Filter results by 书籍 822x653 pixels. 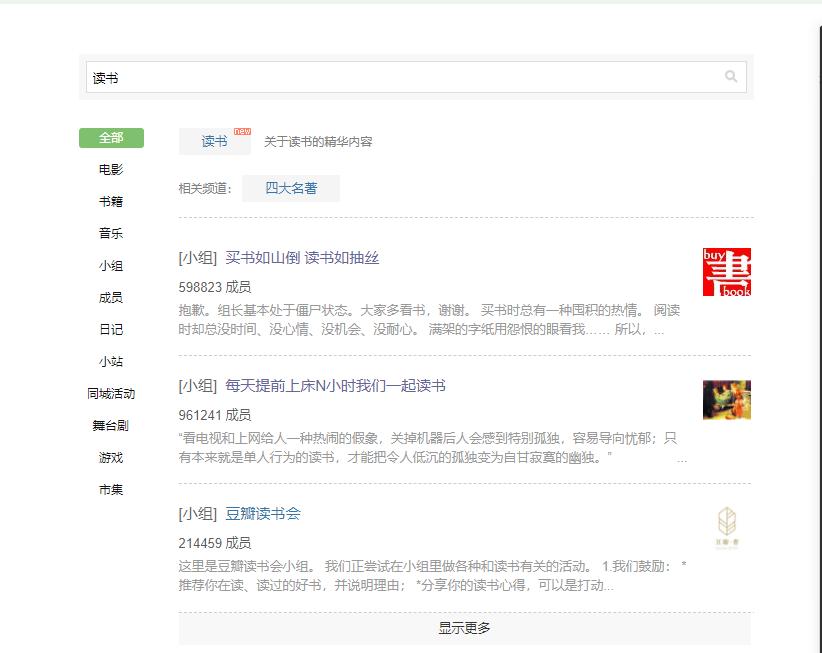coord(111,202)
